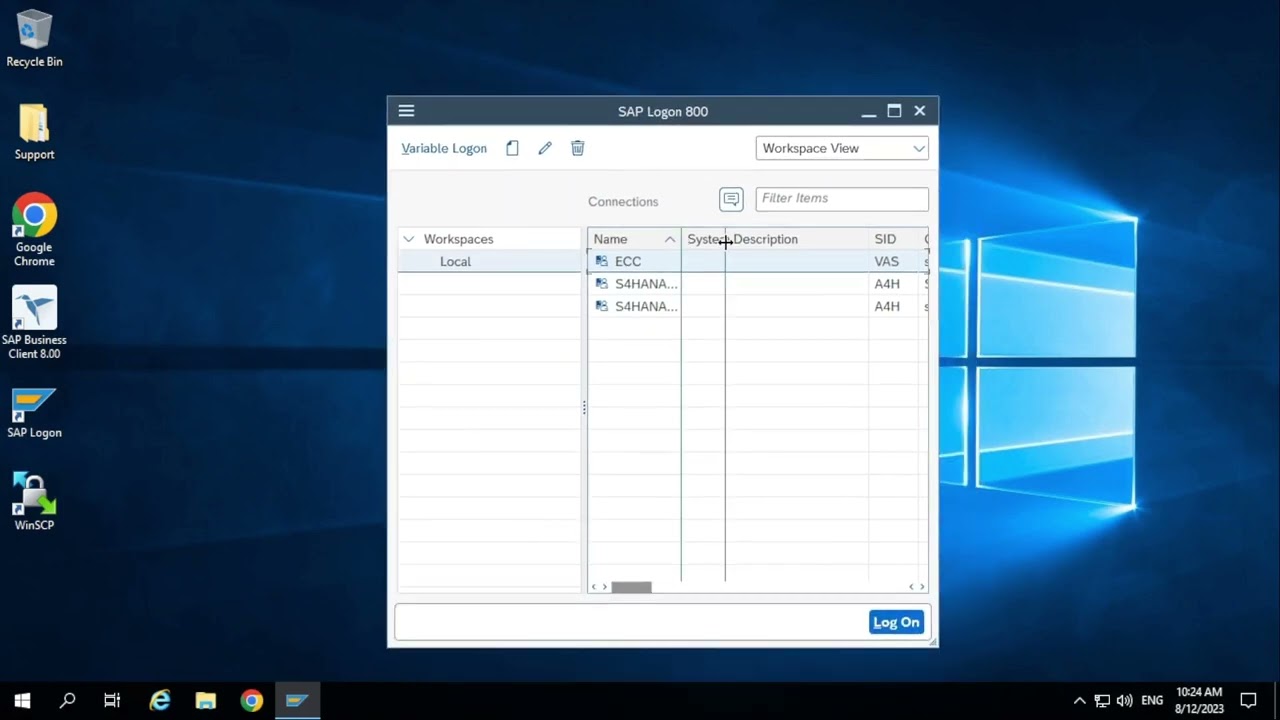
Task: Click the Chrome icon in the taskbar
Action: 251,700
